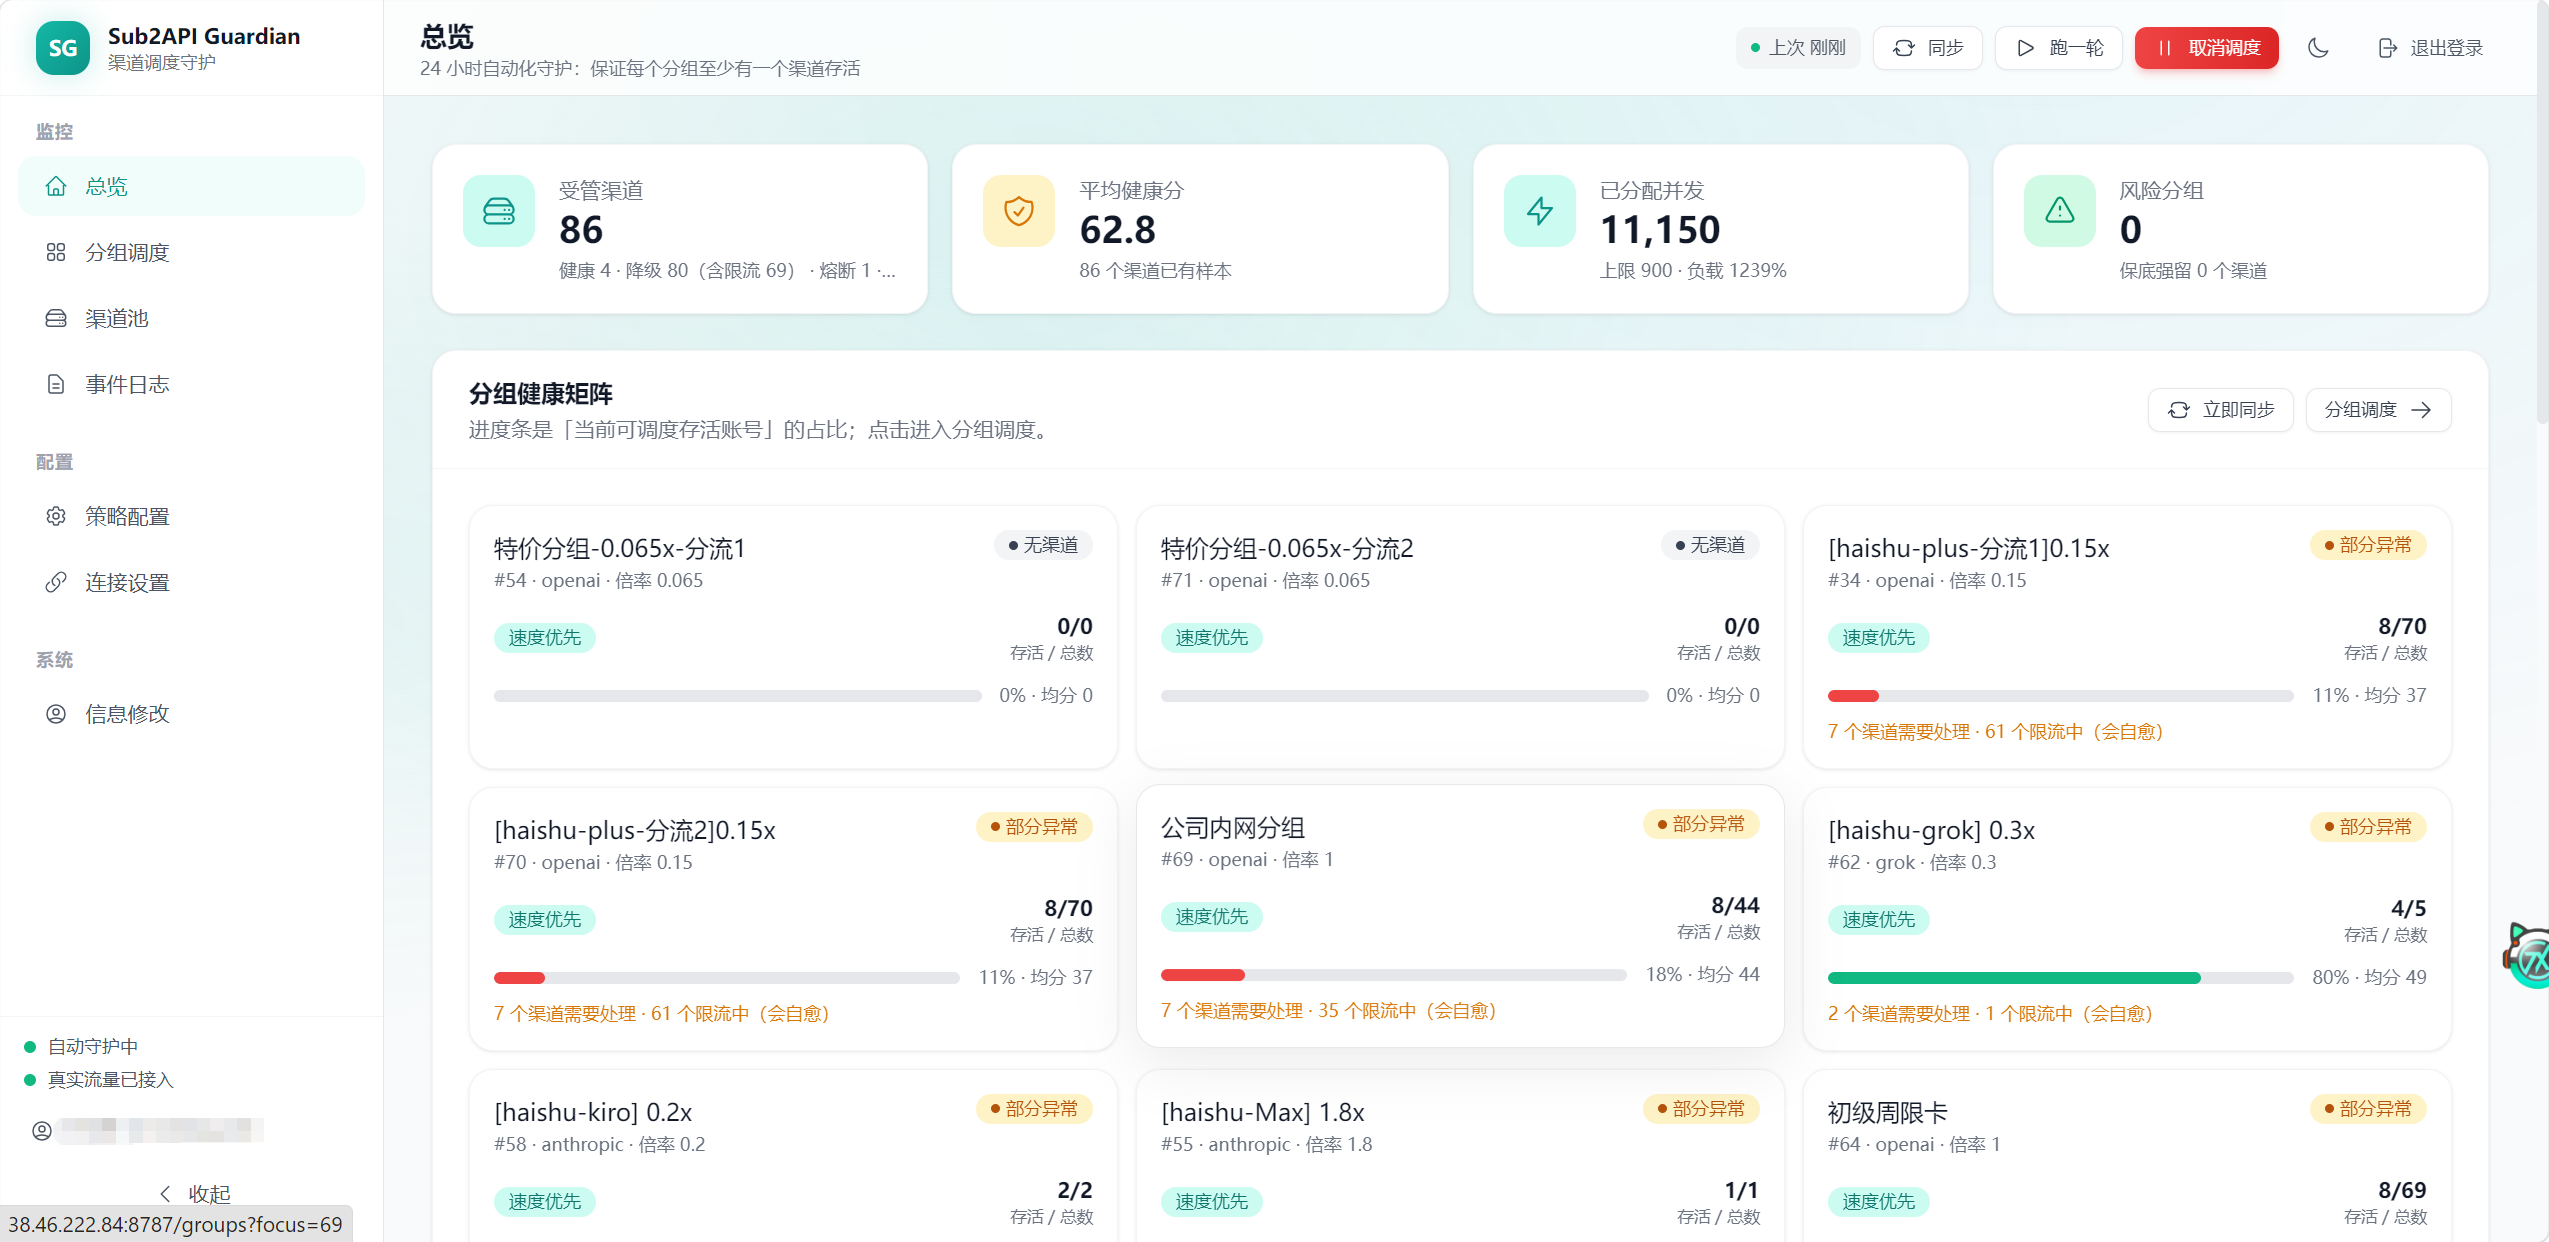Screen dimensions: 2549x1242
Task: Open 总览 in the sidebar
Action: click(191, 186)
